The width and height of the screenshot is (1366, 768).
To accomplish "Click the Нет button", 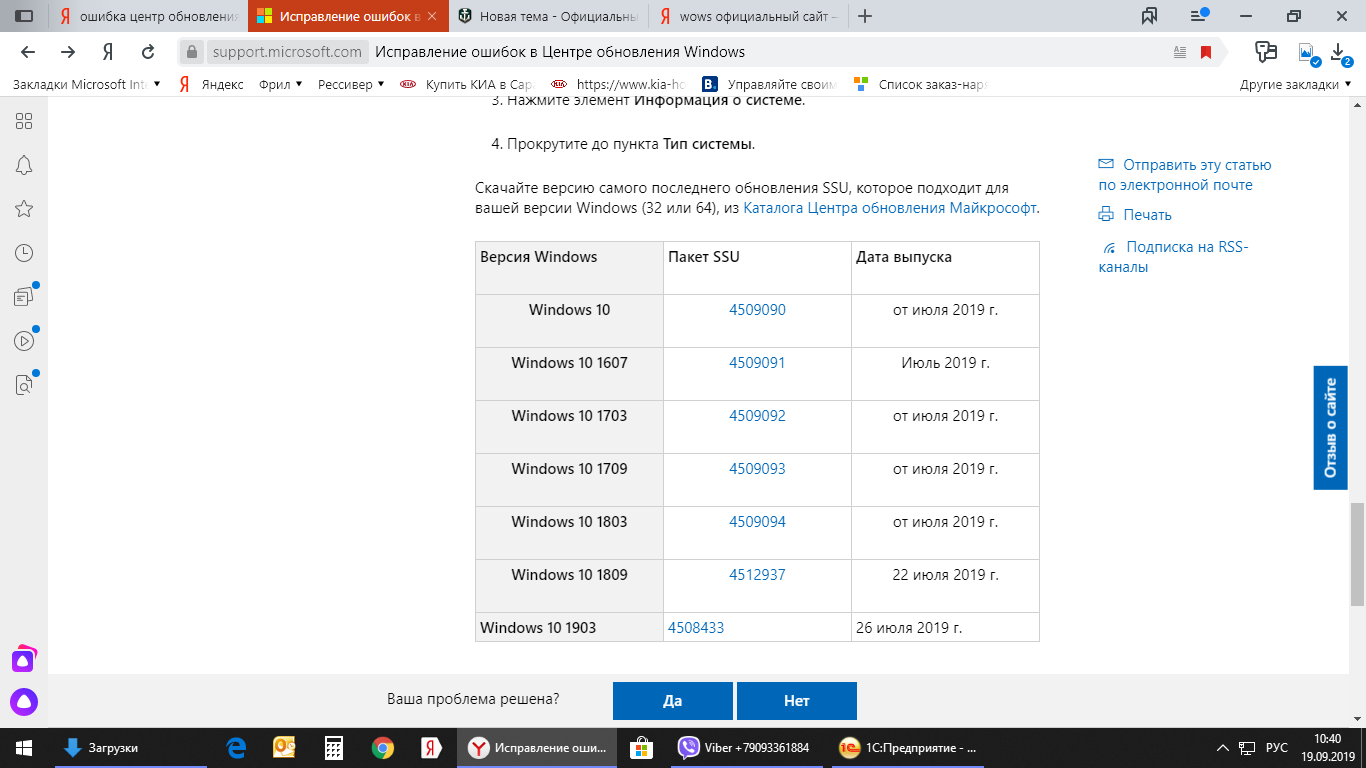I will click(x=797, y=701).
